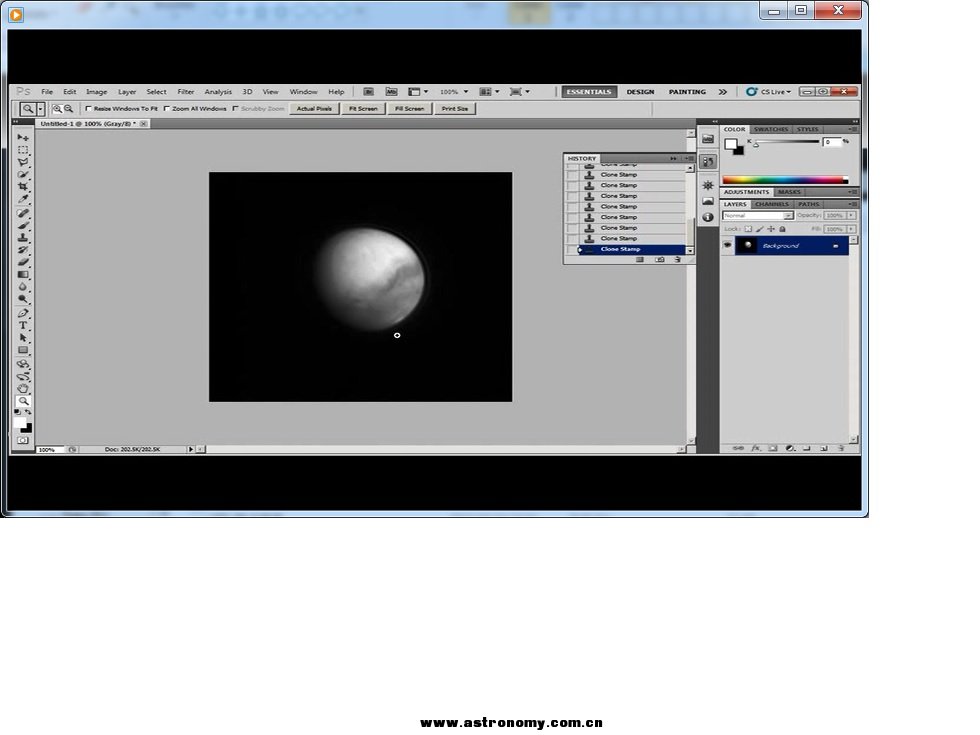Choose Zoom In option in options bar
The image size is (980, 735).
click(57, 109)
